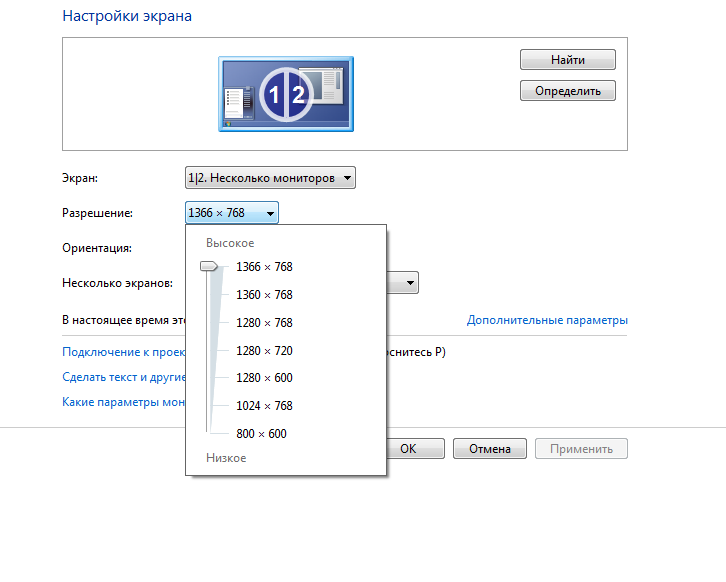Click the Отмена button
This screenshot has width=726, height=582.
coord(490,449)
